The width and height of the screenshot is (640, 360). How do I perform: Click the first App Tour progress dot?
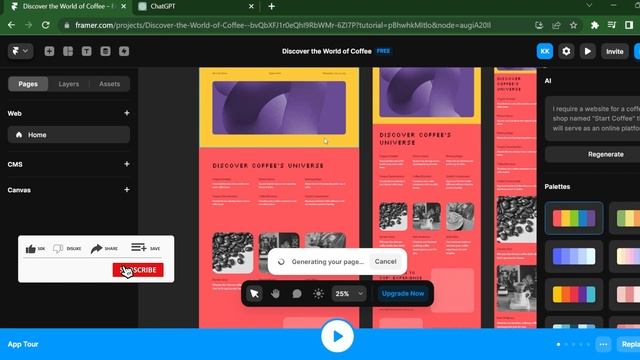point(558,344)
